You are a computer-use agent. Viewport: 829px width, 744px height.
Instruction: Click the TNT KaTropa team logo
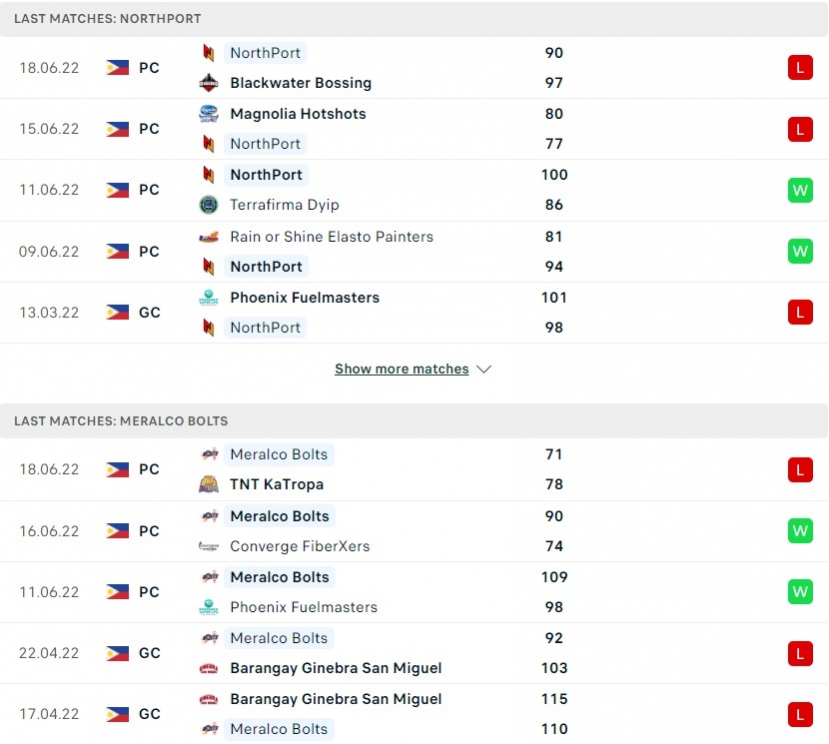point(208,484)
